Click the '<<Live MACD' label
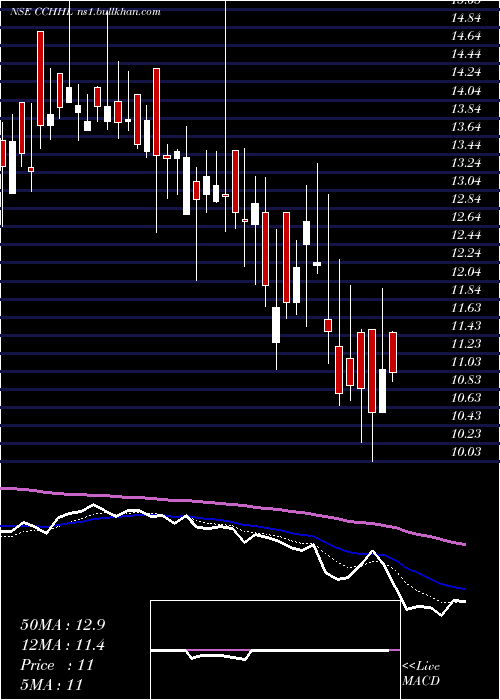 pos(421,674)
